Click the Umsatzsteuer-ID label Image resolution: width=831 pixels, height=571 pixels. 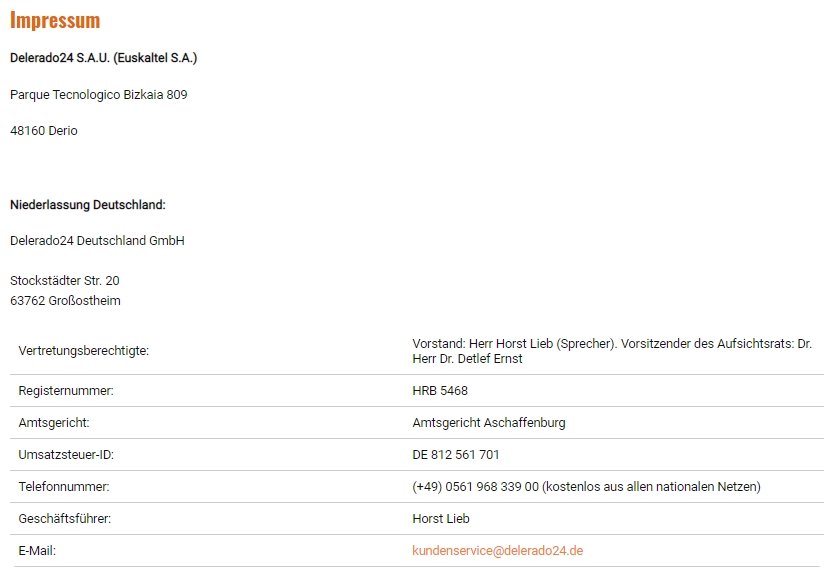(x=66, y=454)
